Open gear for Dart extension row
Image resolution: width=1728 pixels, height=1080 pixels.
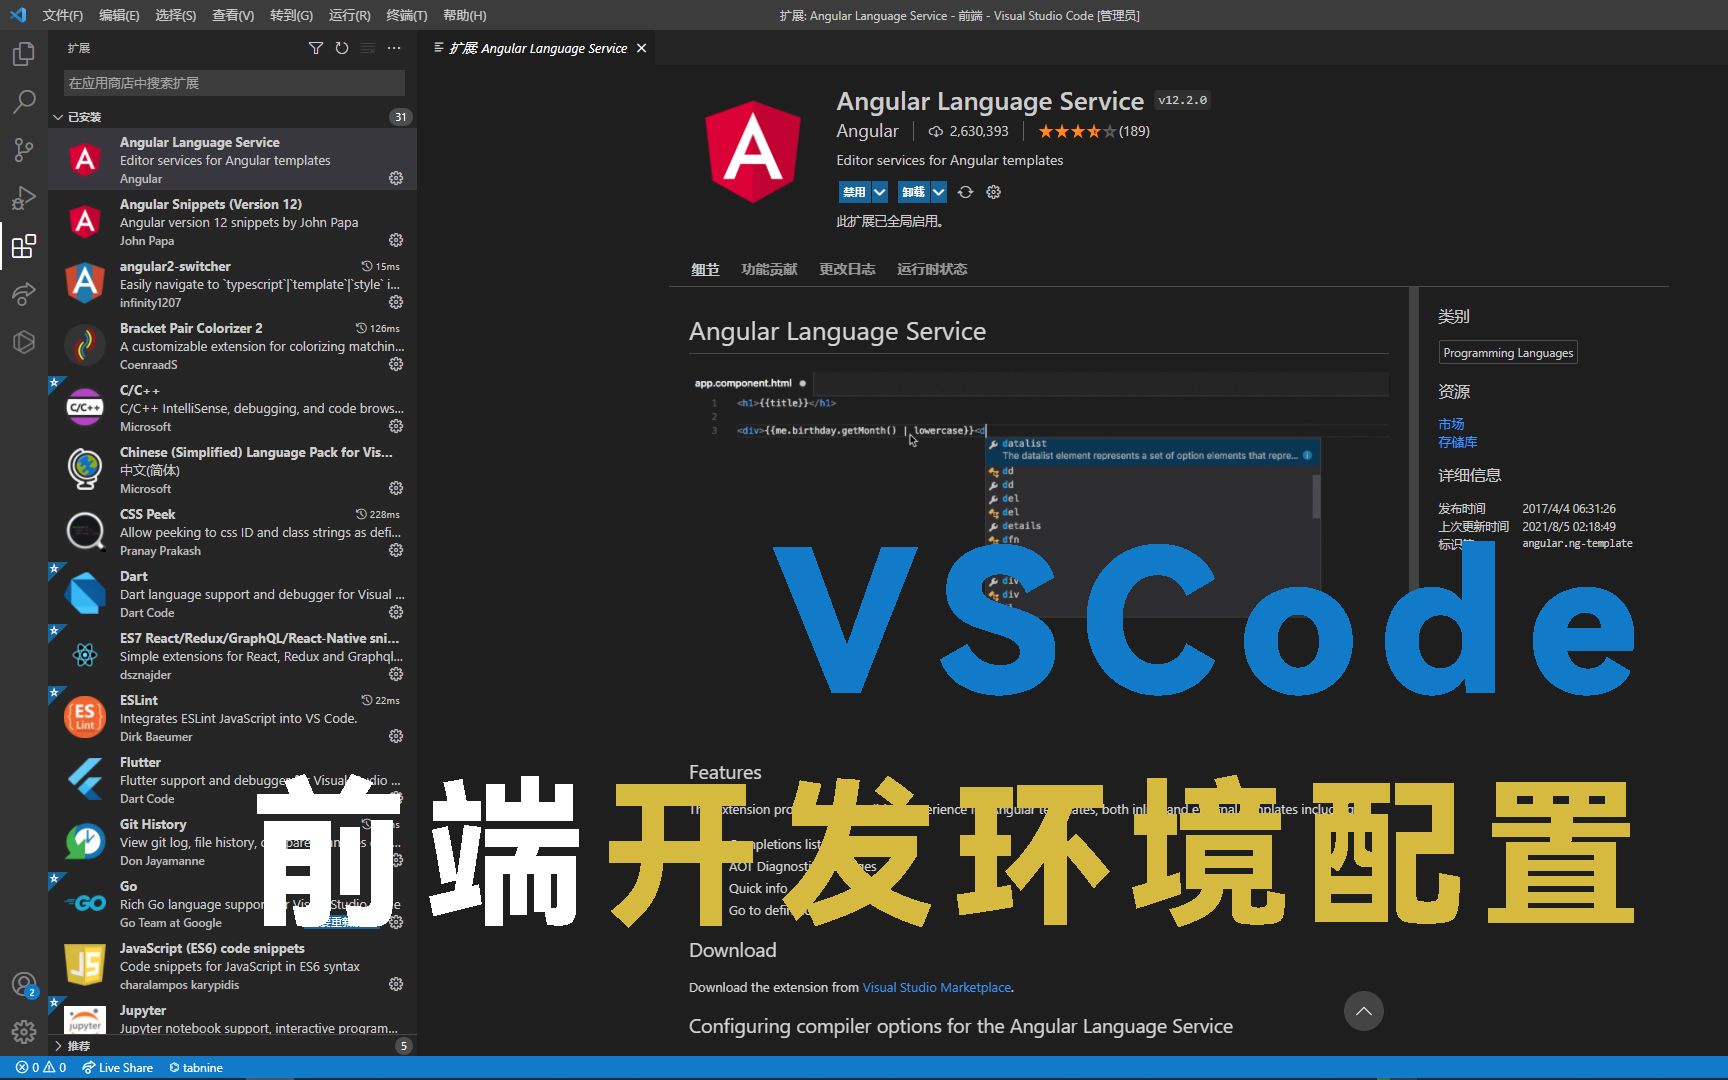[396, 612]
